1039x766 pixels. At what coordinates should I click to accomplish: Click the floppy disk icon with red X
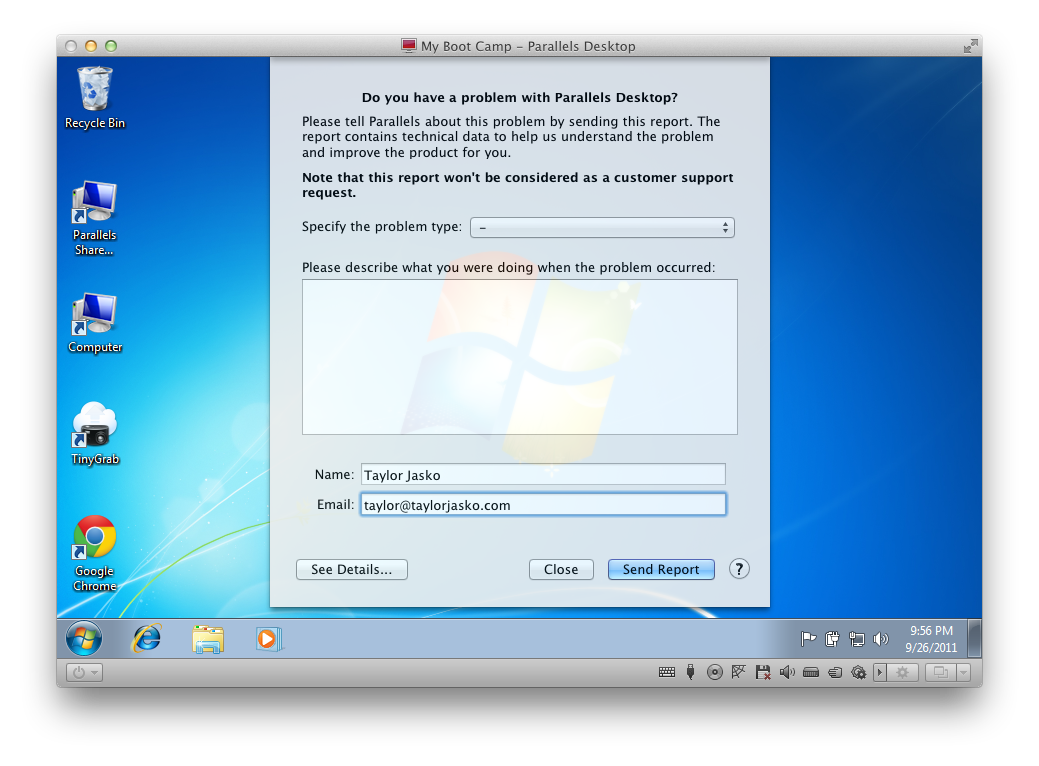click(763, 673)
